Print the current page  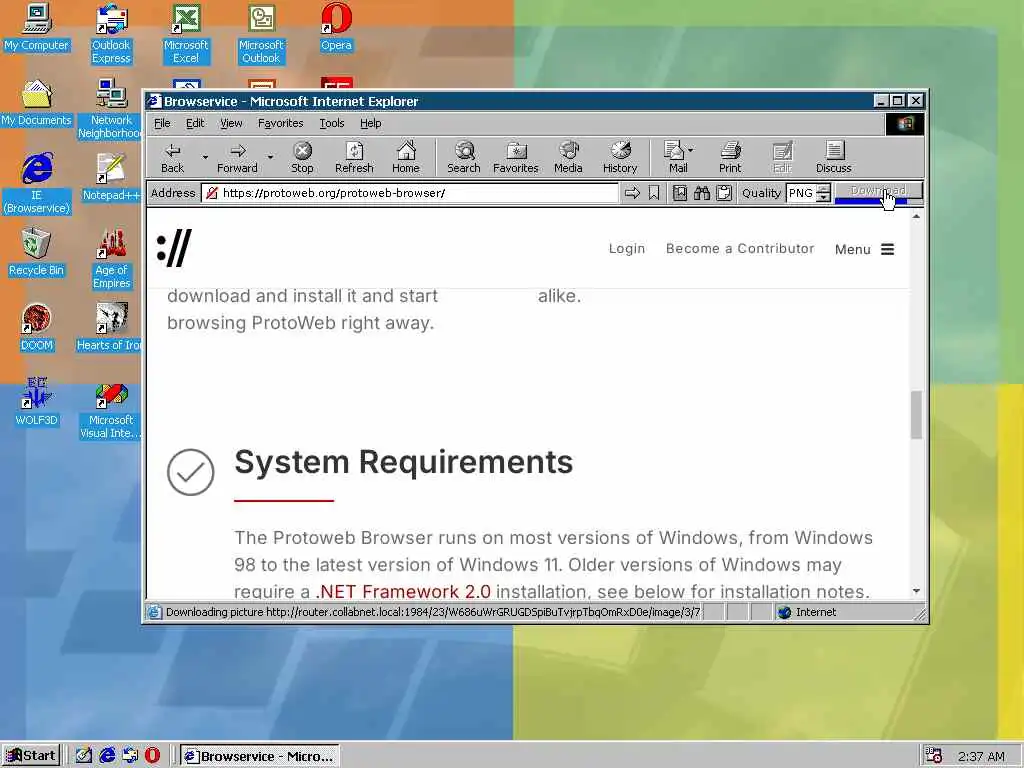(x=730, y=157)
